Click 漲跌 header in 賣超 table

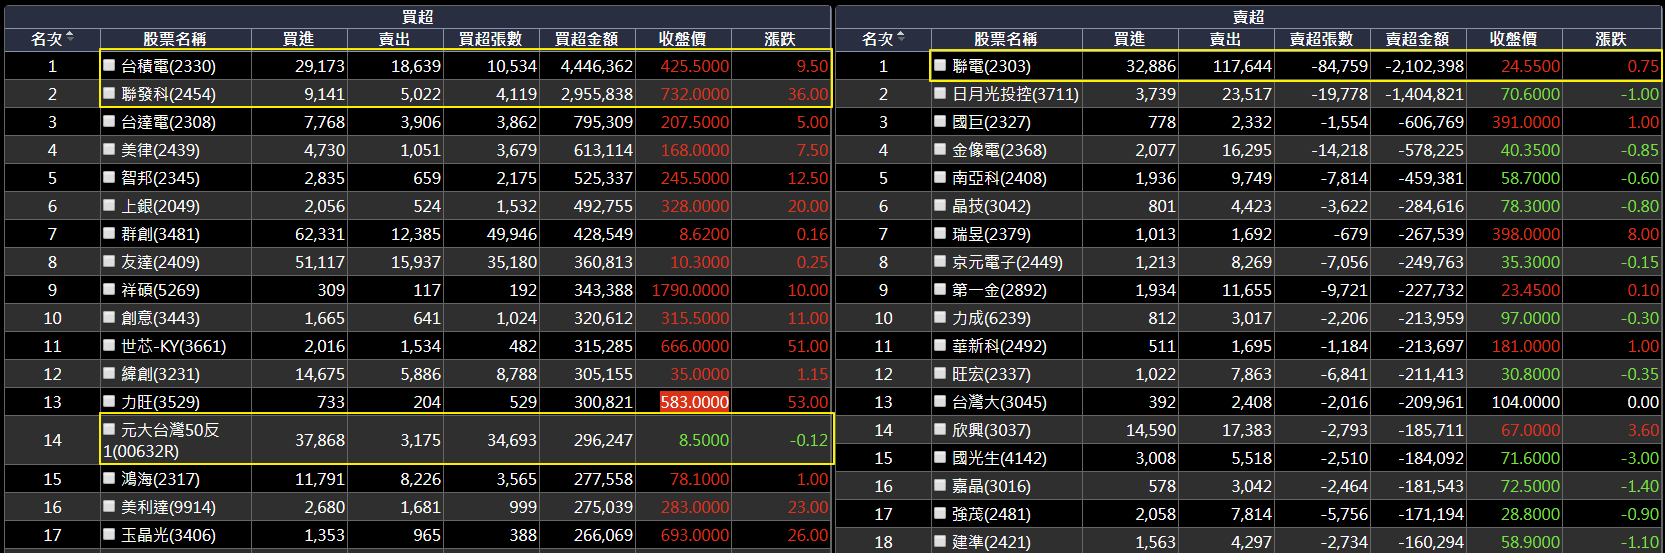pyautogui.click(x=1611, y=39)
